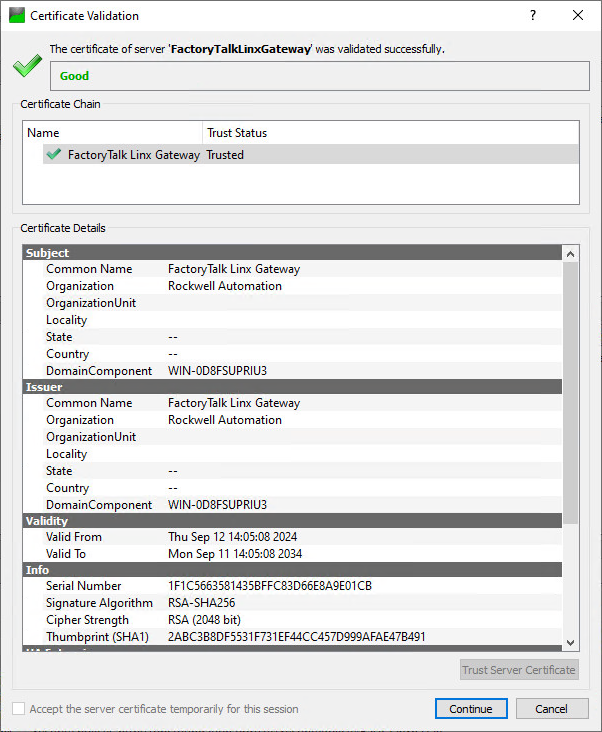Click the trusted checkmark beside FactoryTalk Linx Gateway
Viewport: 602px width, 732px height.
[53, 155]
